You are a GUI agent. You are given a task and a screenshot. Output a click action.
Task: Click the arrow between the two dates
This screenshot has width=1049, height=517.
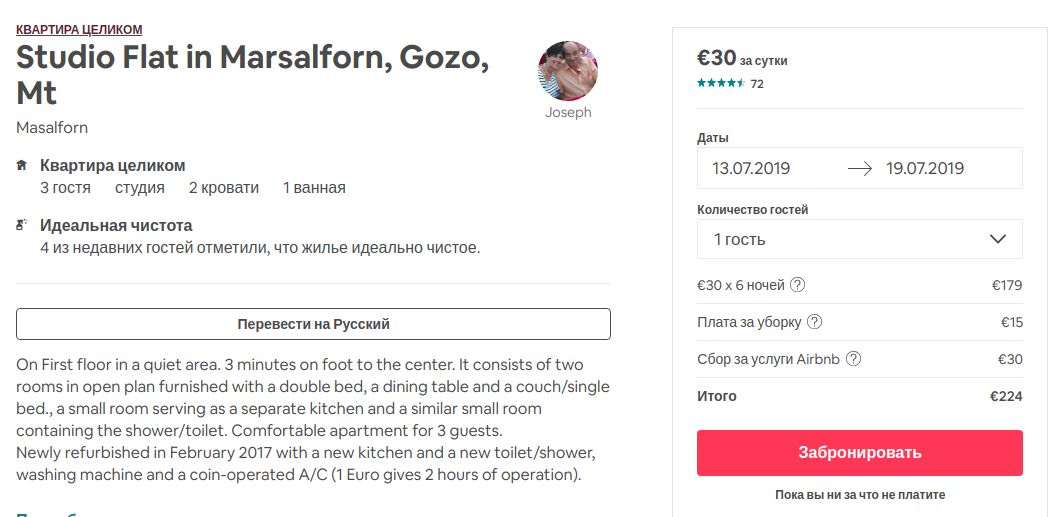coord(860,168)
